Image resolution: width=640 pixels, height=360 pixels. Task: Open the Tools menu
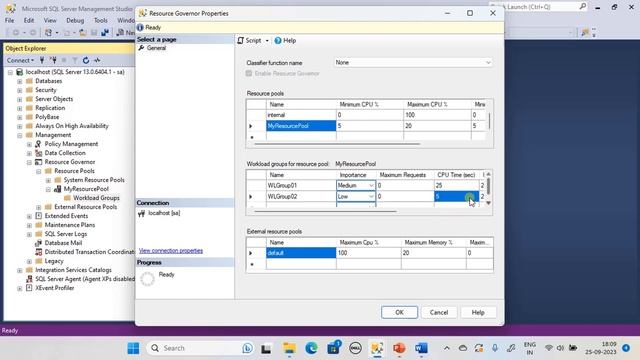pos(100,20)
